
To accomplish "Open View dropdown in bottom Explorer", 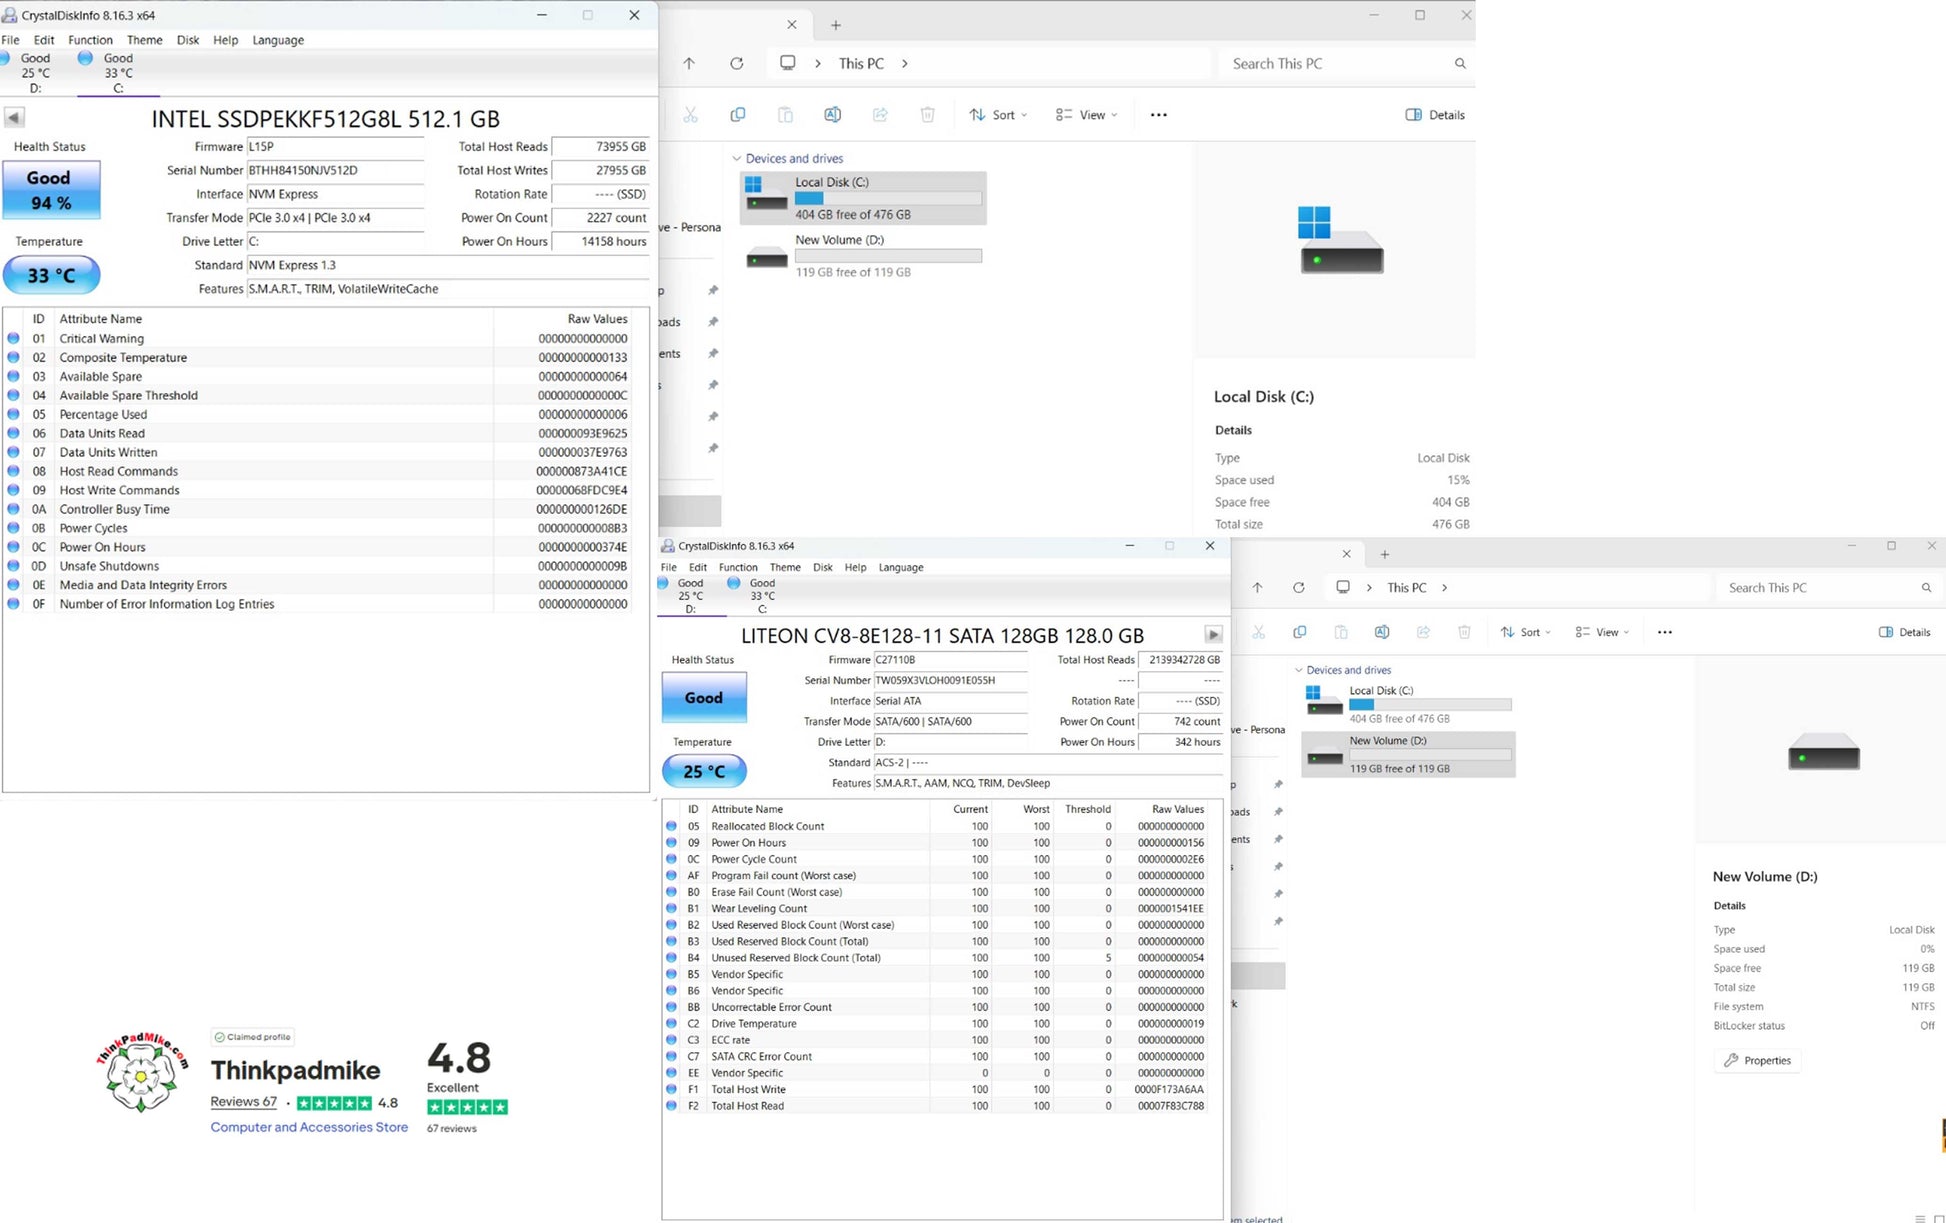I will click(1602, 632).
